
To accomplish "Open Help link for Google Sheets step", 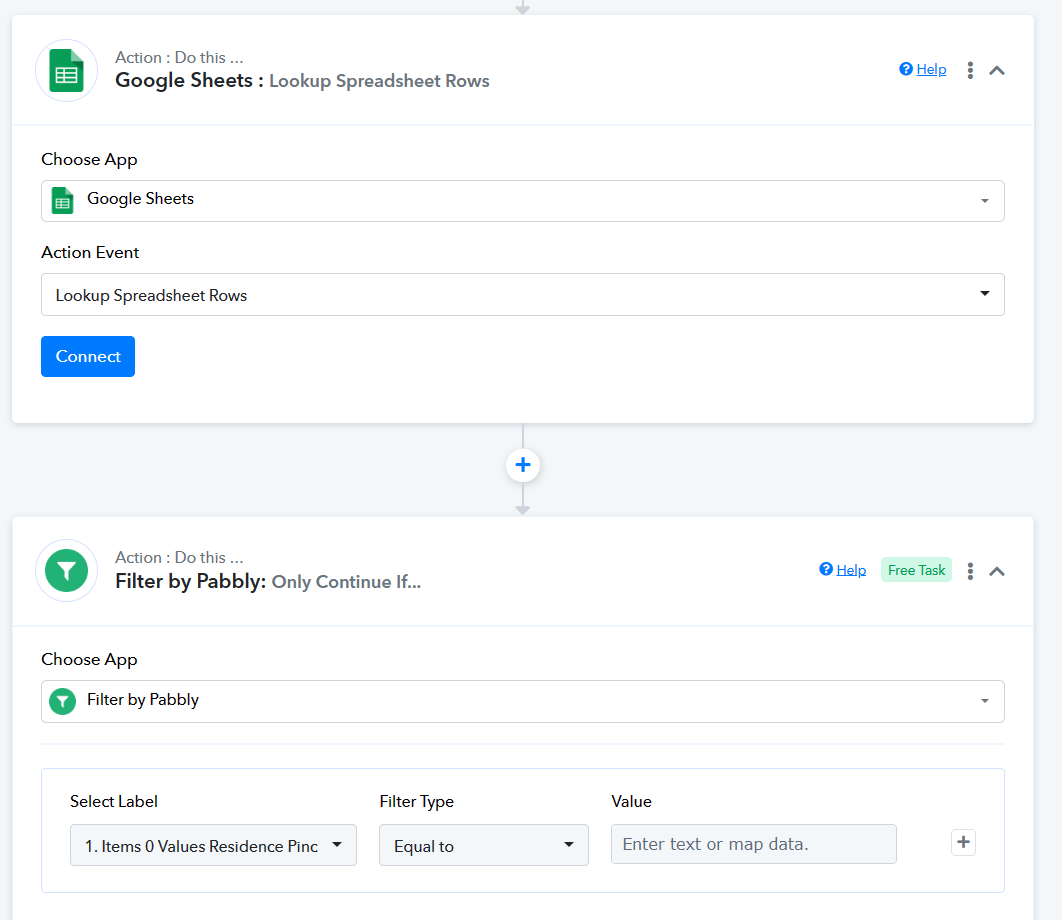I will click(x=931, y=69).
